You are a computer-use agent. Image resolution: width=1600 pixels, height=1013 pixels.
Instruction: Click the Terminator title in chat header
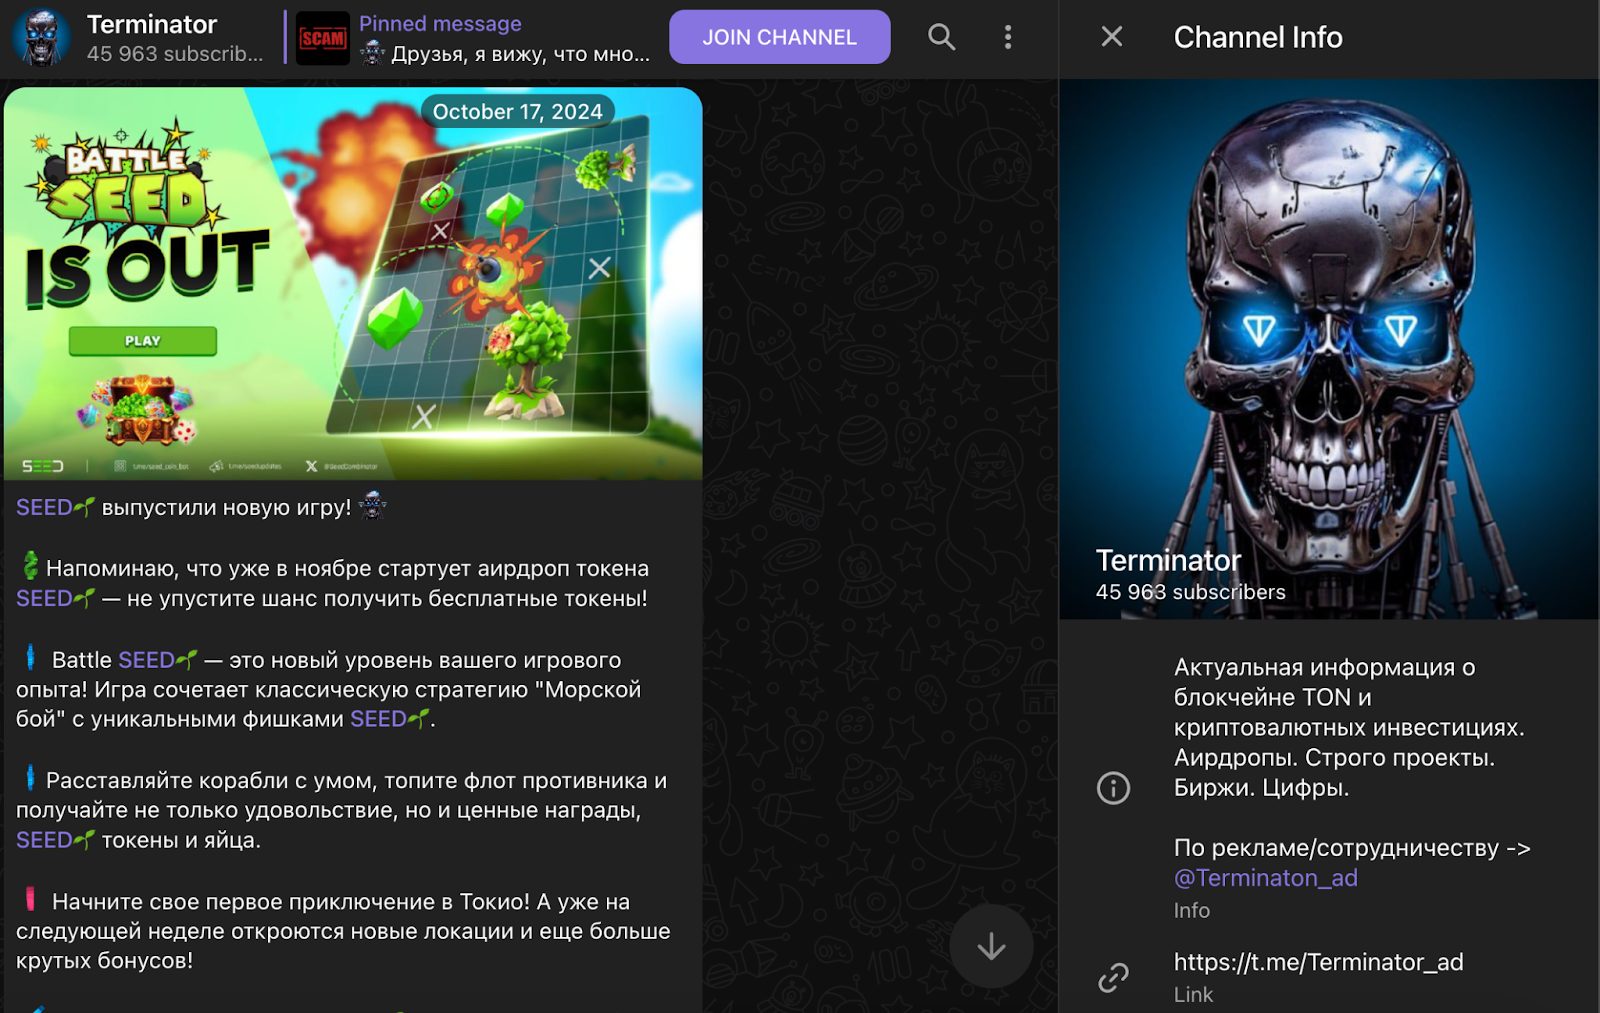[x=152, y=24]
